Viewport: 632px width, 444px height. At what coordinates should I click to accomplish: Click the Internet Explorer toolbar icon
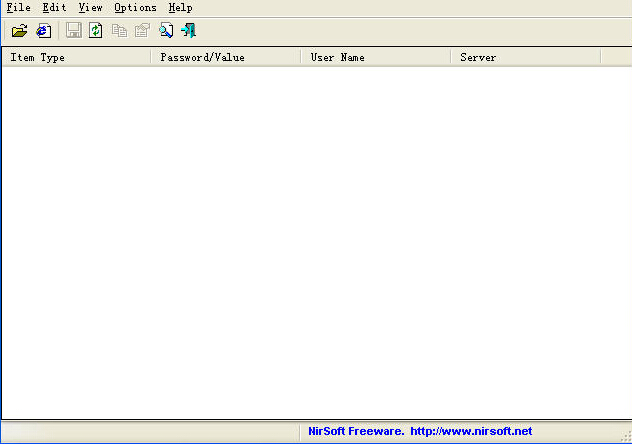tap(43, 31)
